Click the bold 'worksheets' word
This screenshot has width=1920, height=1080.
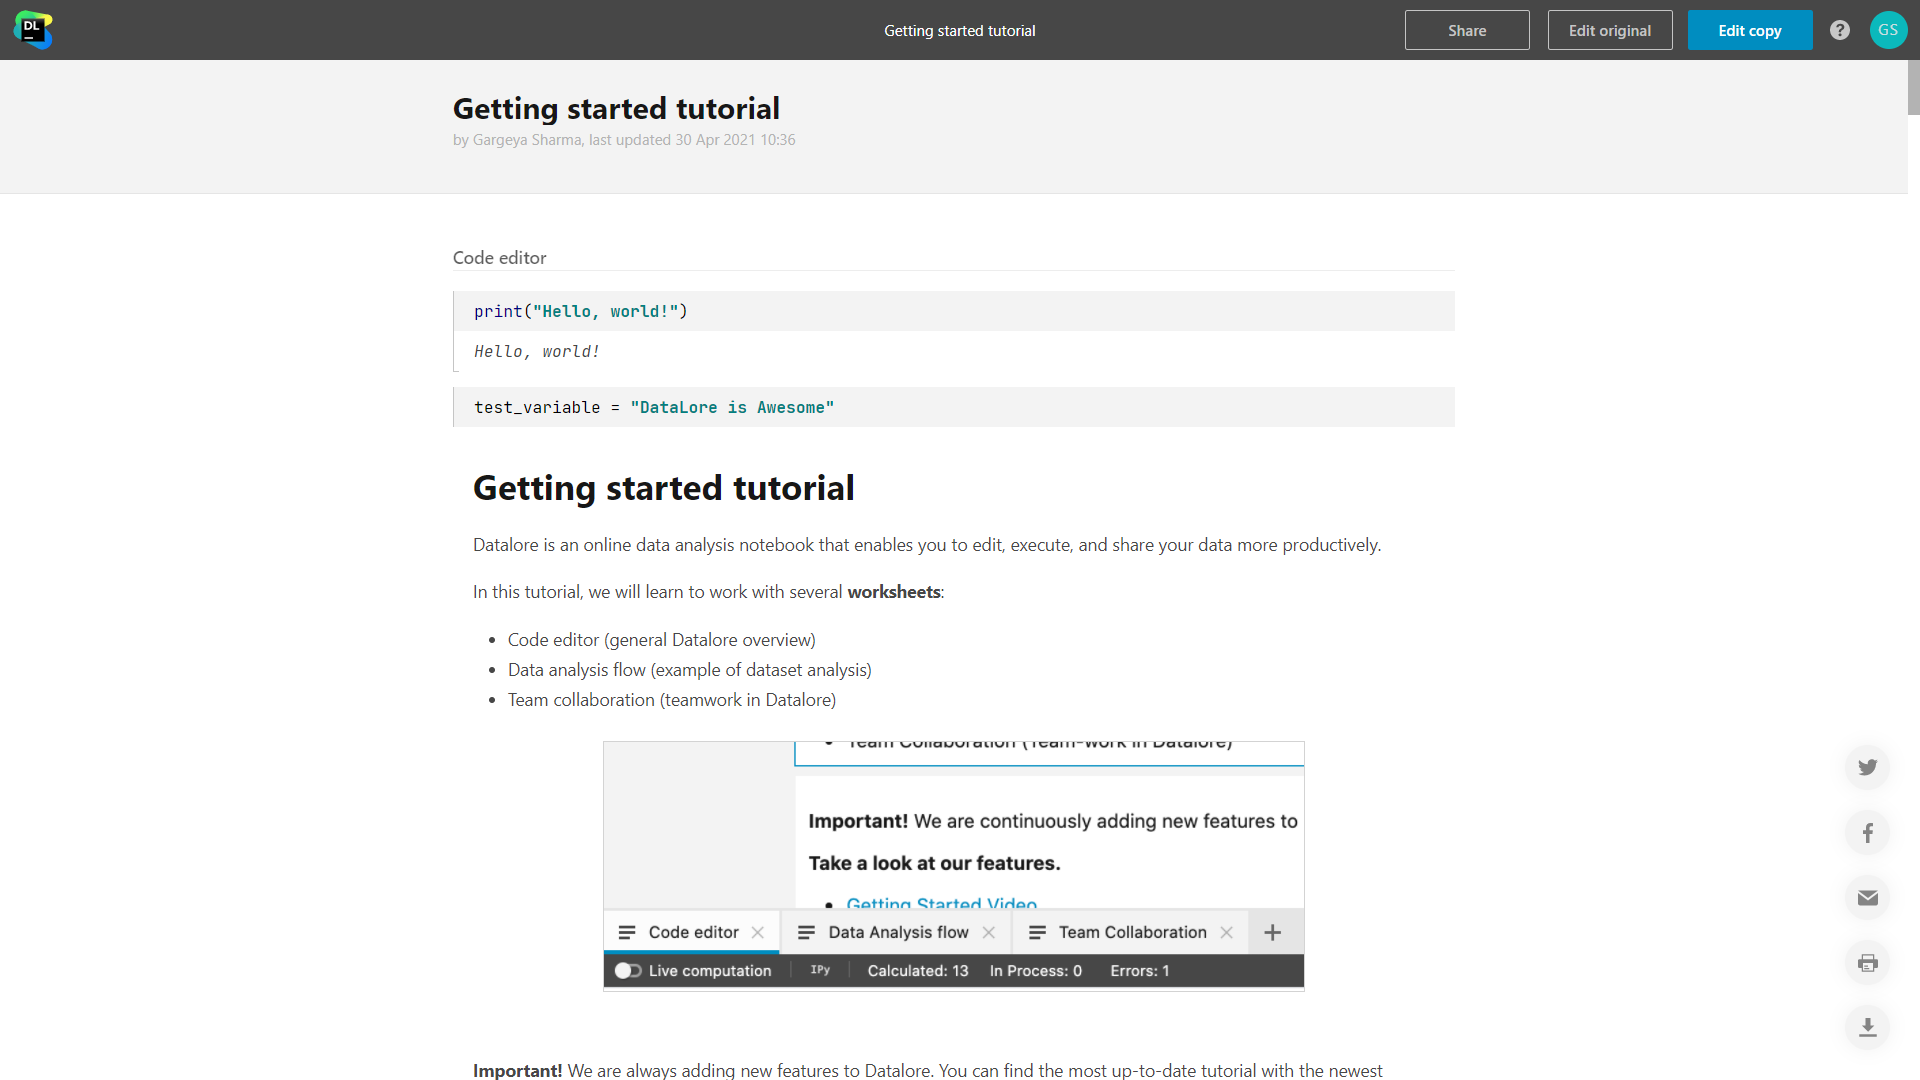click(894, 592)
